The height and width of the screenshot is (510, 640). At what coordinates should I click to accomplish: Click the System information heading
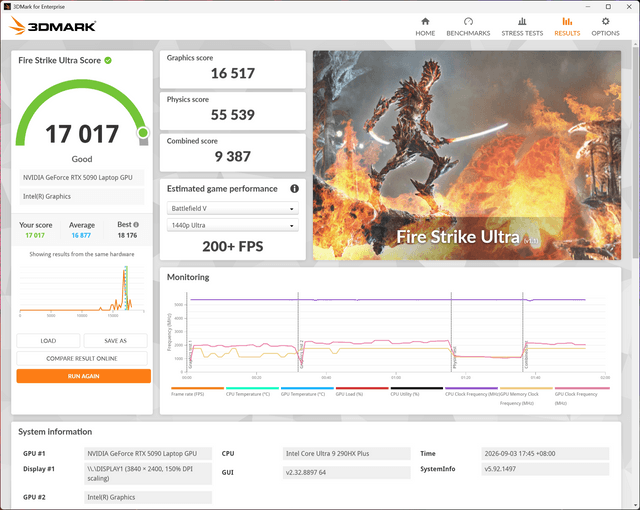(55, 432)
